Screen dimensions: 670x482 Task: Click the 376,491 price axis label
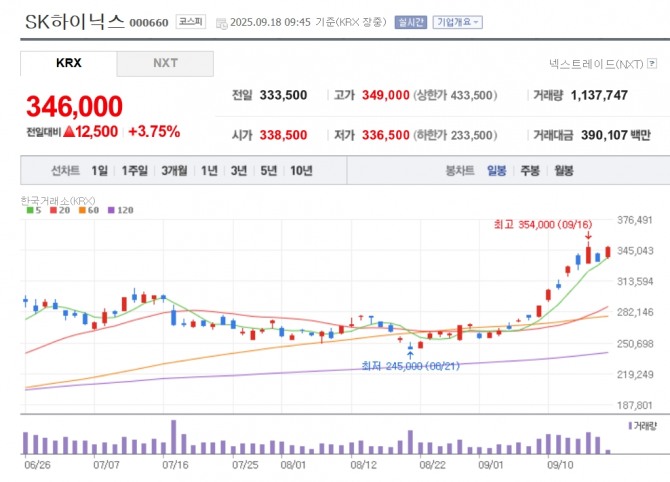(x=635, y=220)
